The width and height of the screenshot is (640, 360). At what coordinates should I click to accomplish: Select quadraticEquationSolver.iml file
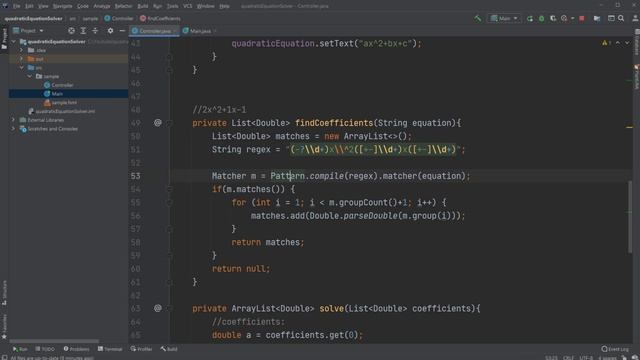click(62, 111)
